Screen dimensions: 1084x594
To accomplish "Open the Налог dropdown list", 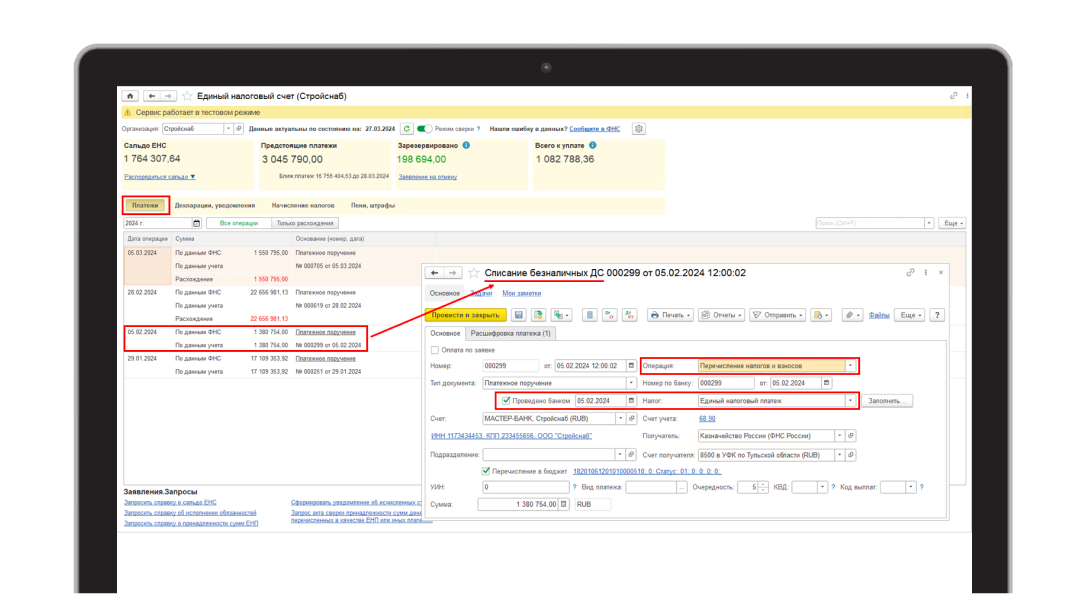I will tap(851, 401).
